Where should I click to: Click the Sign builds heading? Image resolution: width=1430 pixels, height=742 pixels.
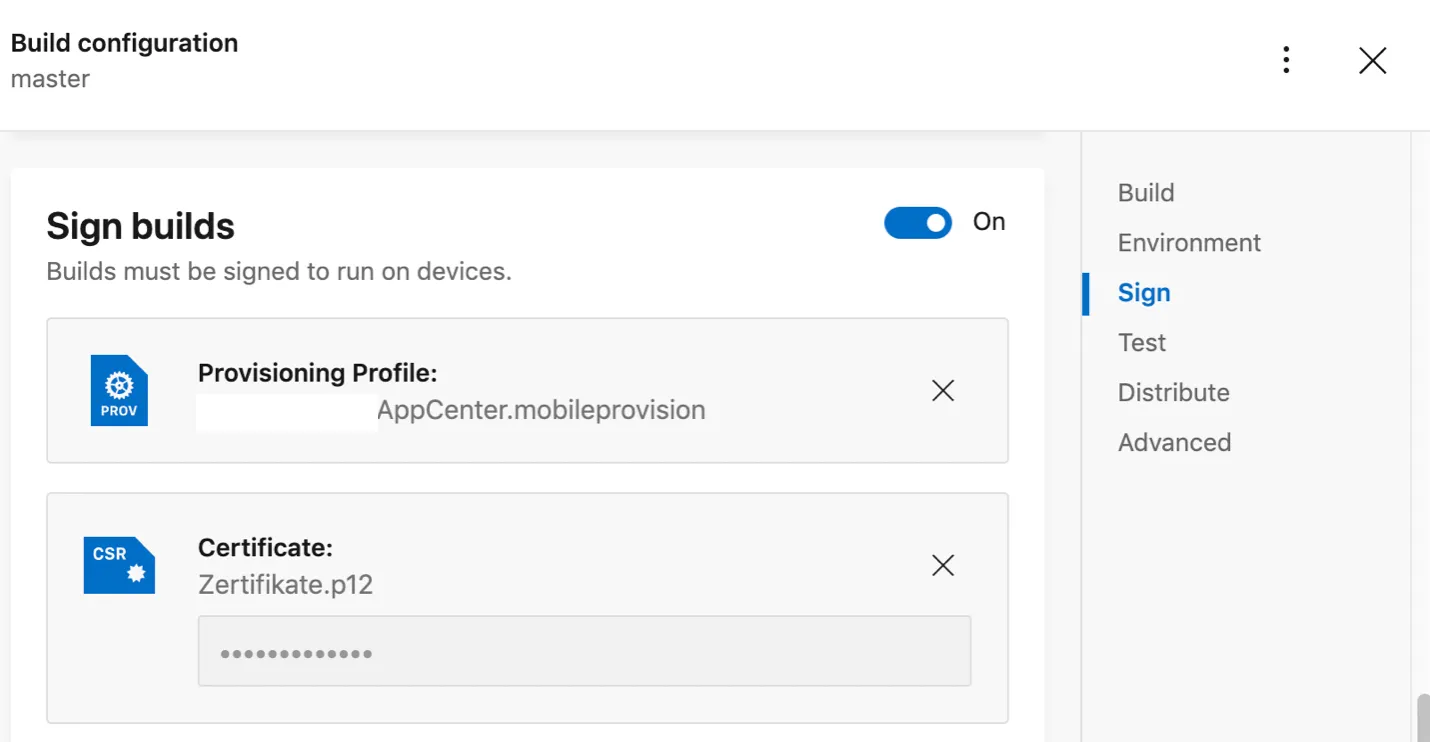140,226
